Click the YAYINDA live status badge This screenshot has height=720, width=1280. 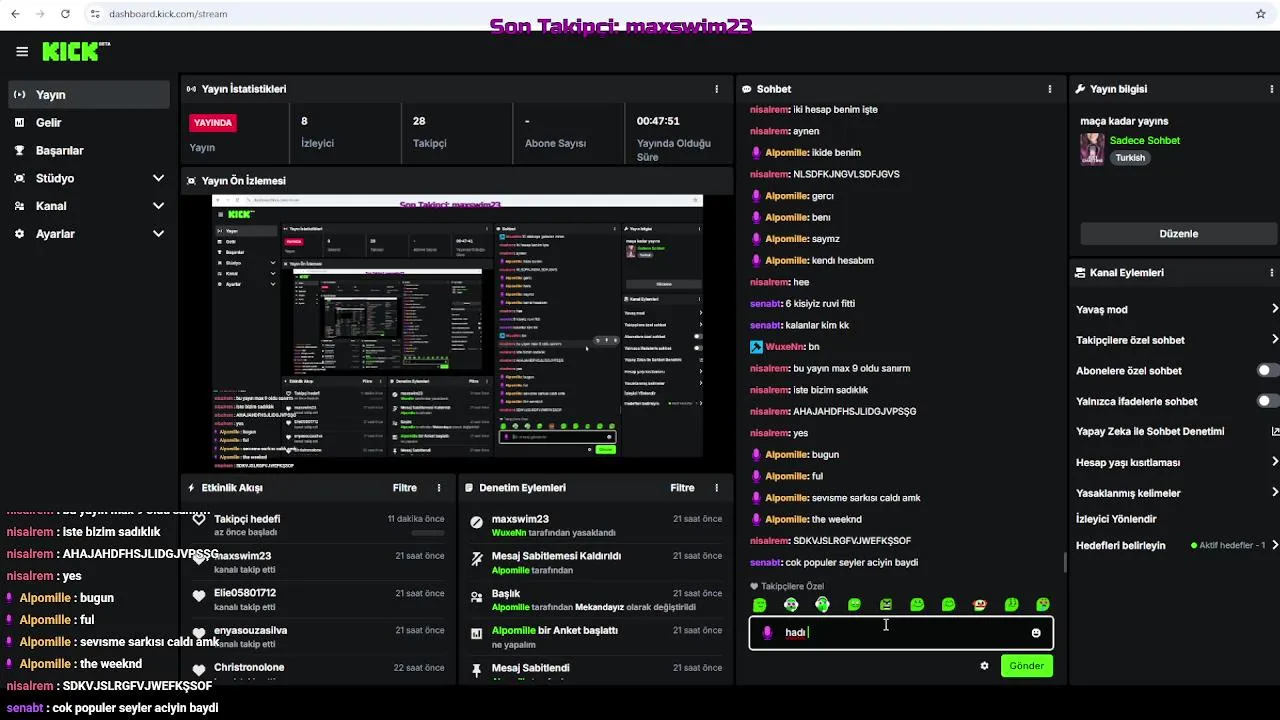point(213,122)
